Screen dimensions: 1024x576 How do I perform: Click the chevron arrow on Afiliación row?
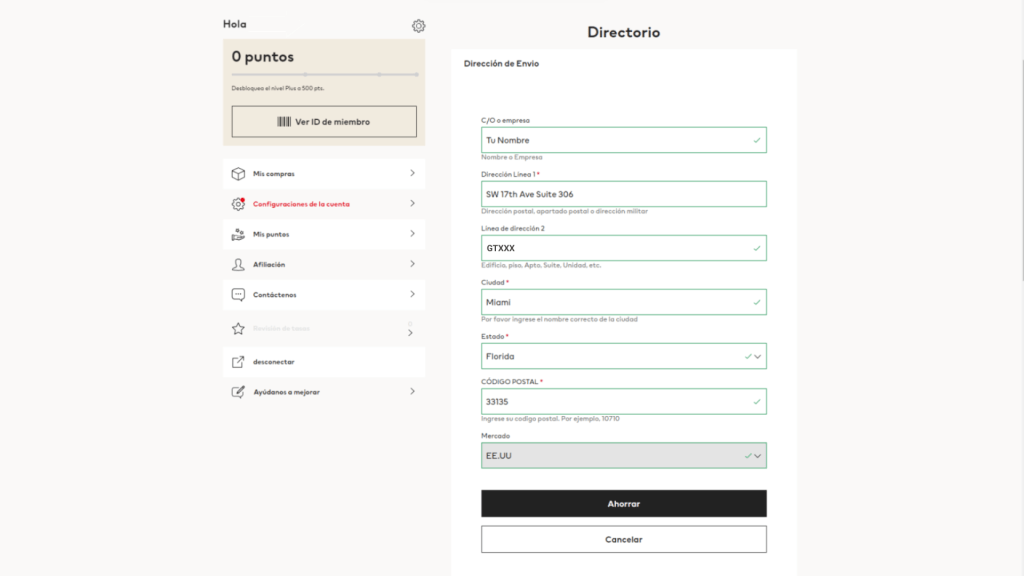412,264
